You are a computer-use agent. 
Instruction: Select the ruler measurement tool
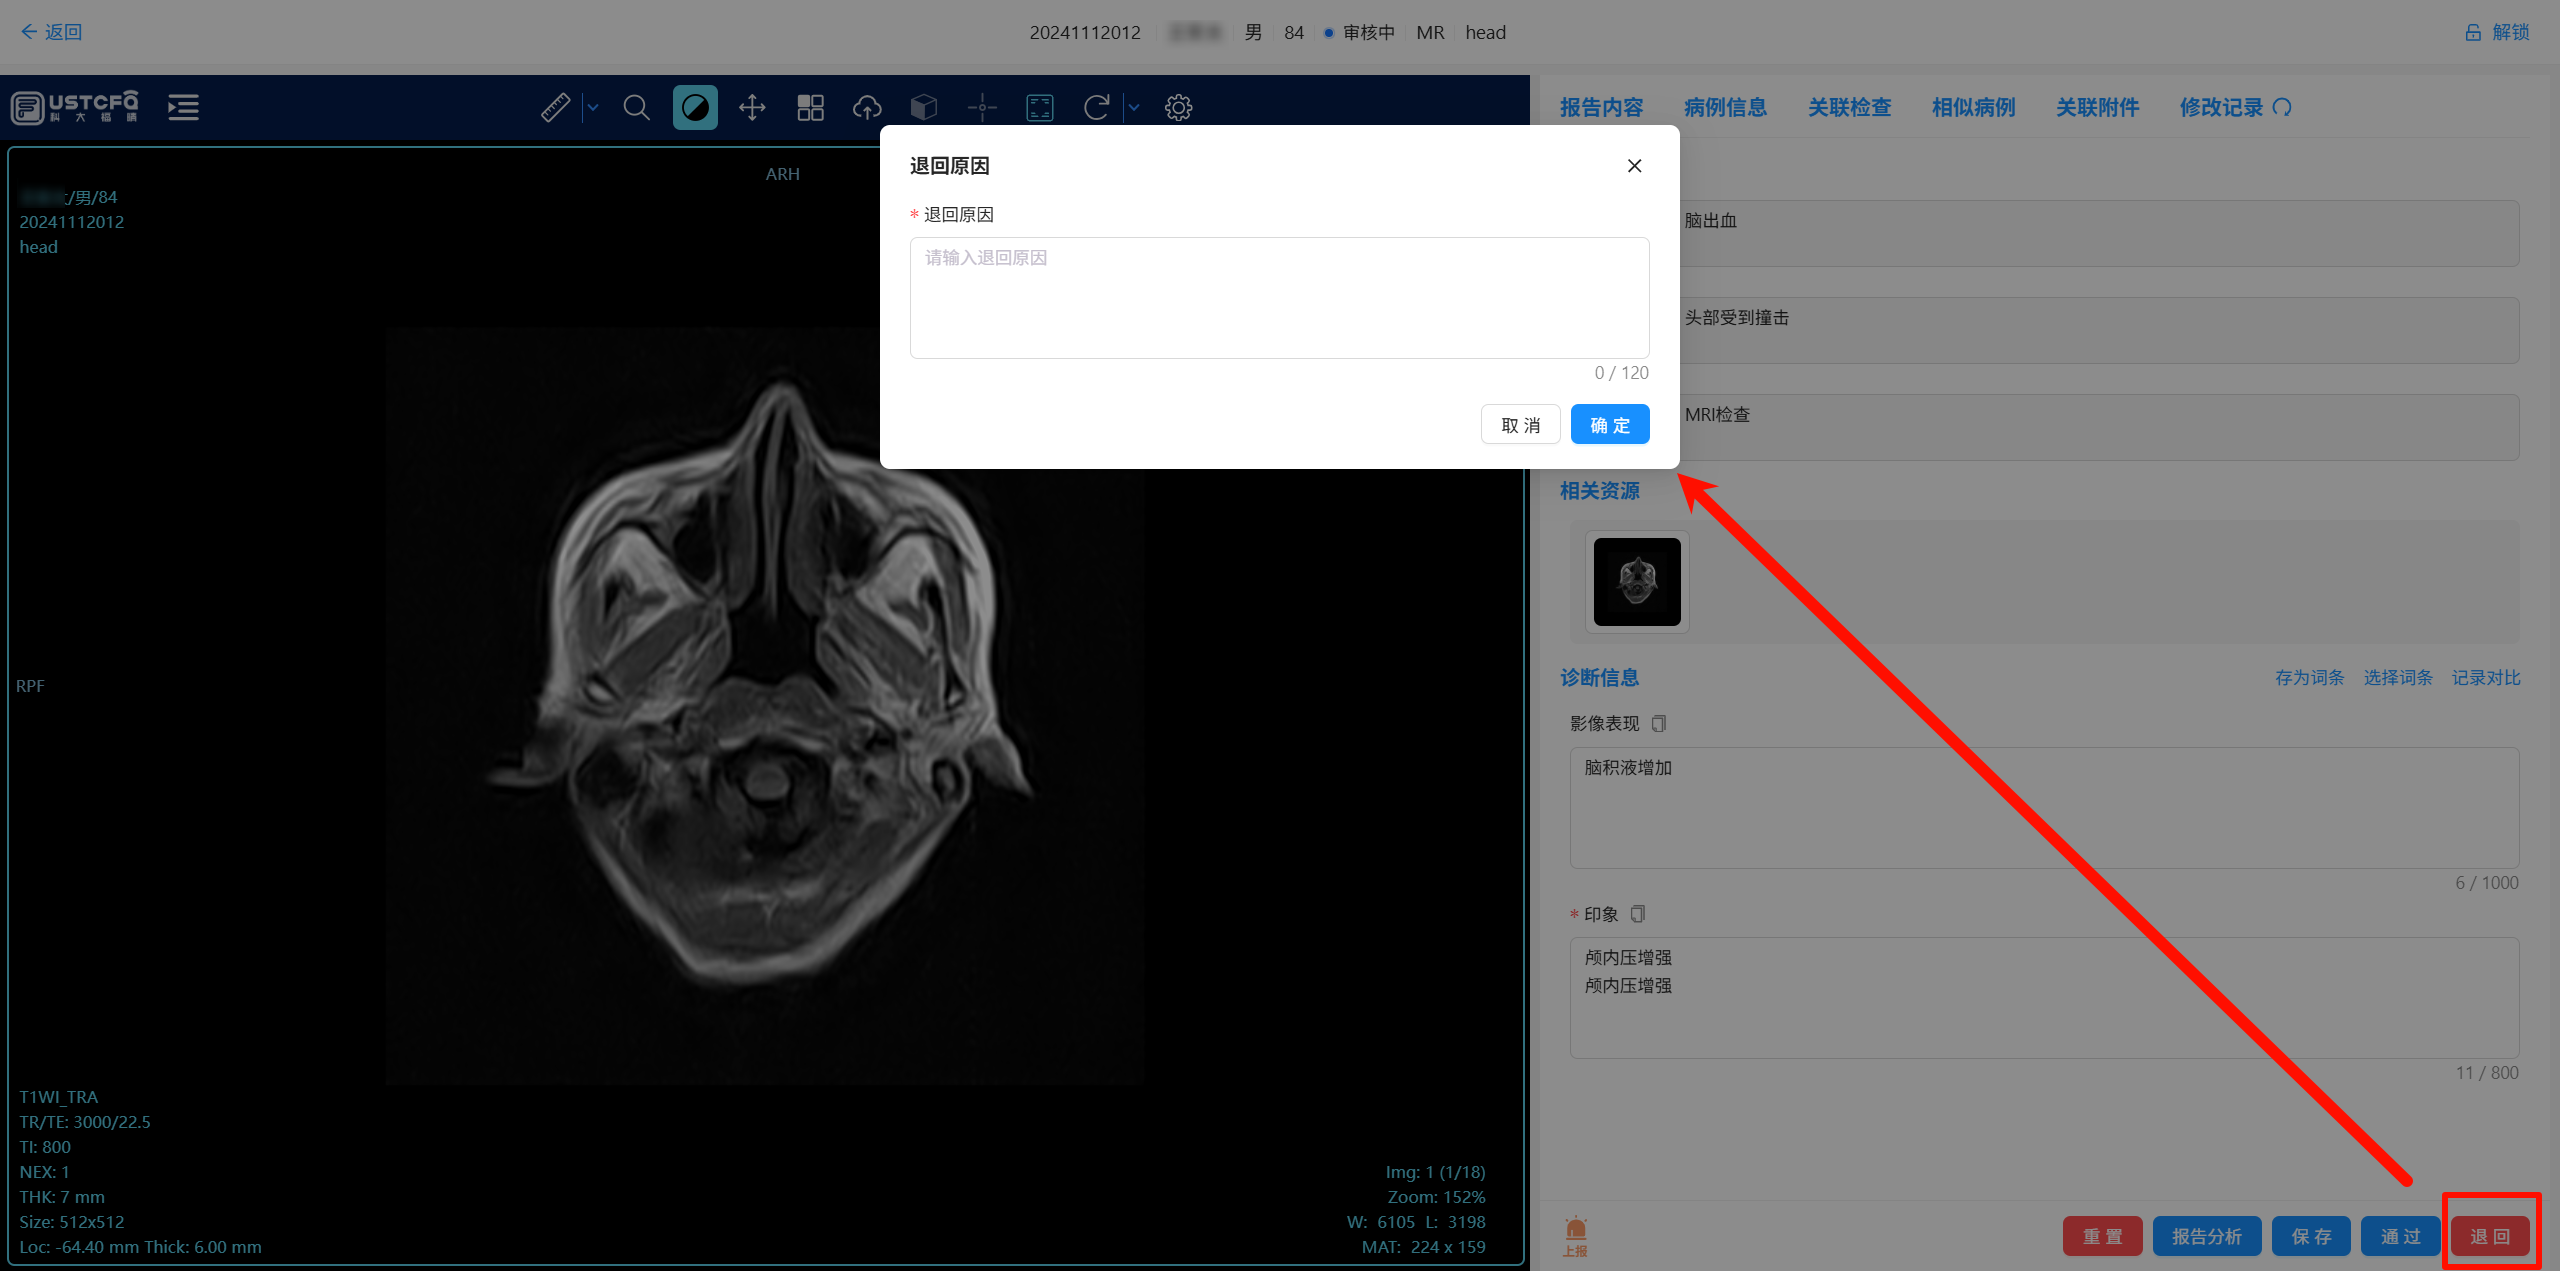click(555, 107)
